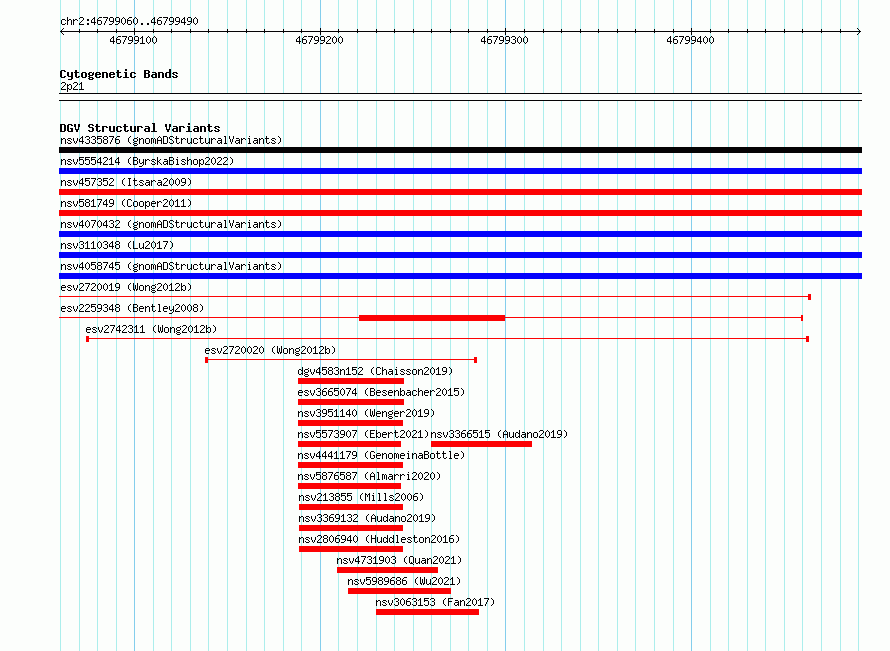Click the red bar under nsv5573907
Image resolution: width=890 pixels, height=651 pixels.
pos(350,444)
